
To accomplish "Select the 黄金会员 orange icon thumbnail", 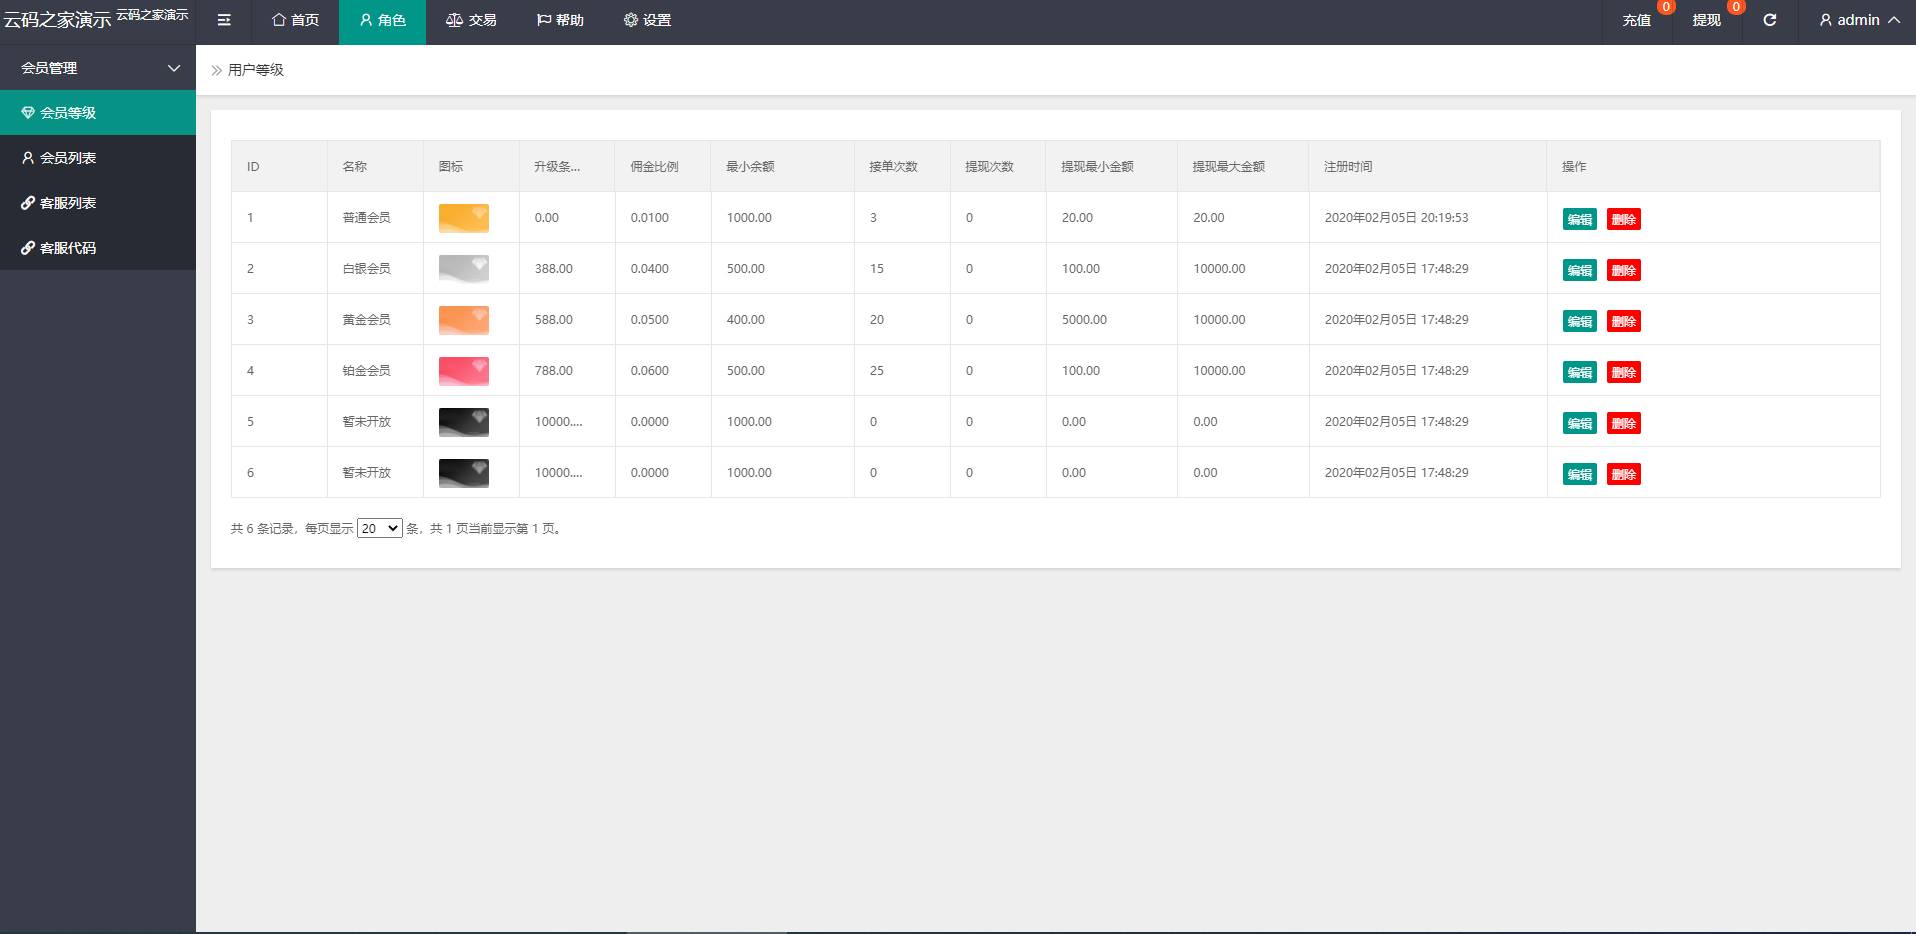I will point(463,320).
